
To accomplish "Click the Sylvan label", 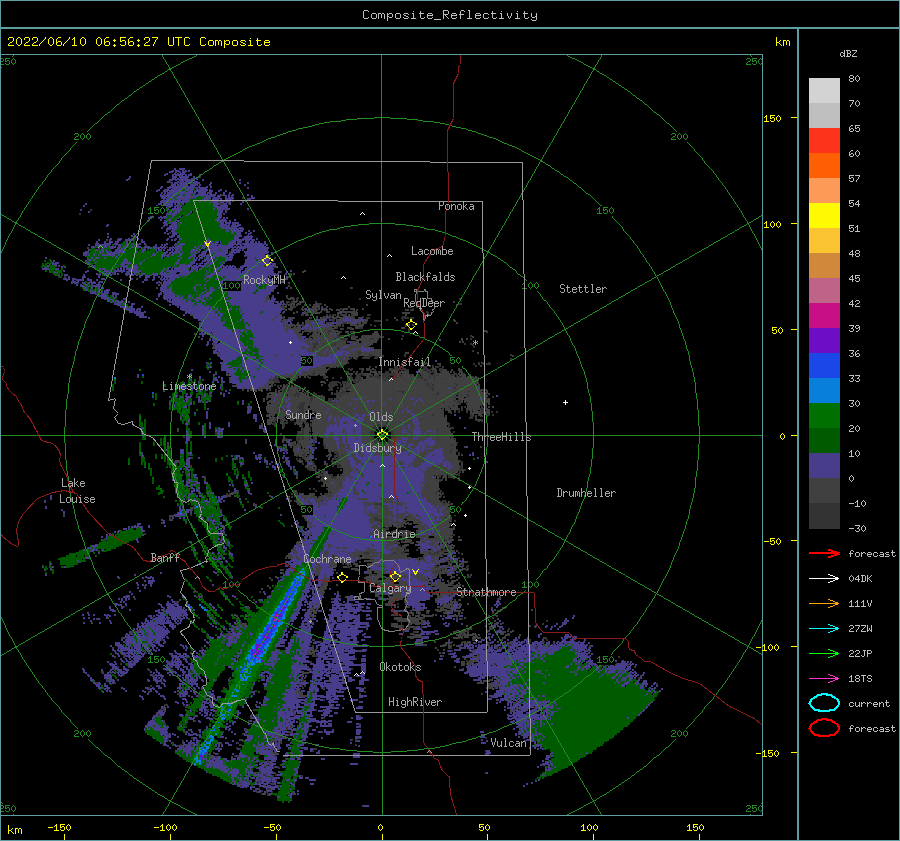I will [383, 295].
